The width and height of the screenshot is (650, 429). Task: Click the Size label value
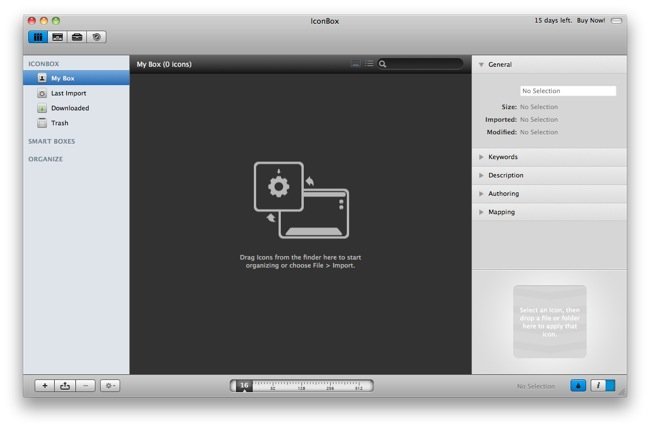pyautogui.click(x=539, y=107)
